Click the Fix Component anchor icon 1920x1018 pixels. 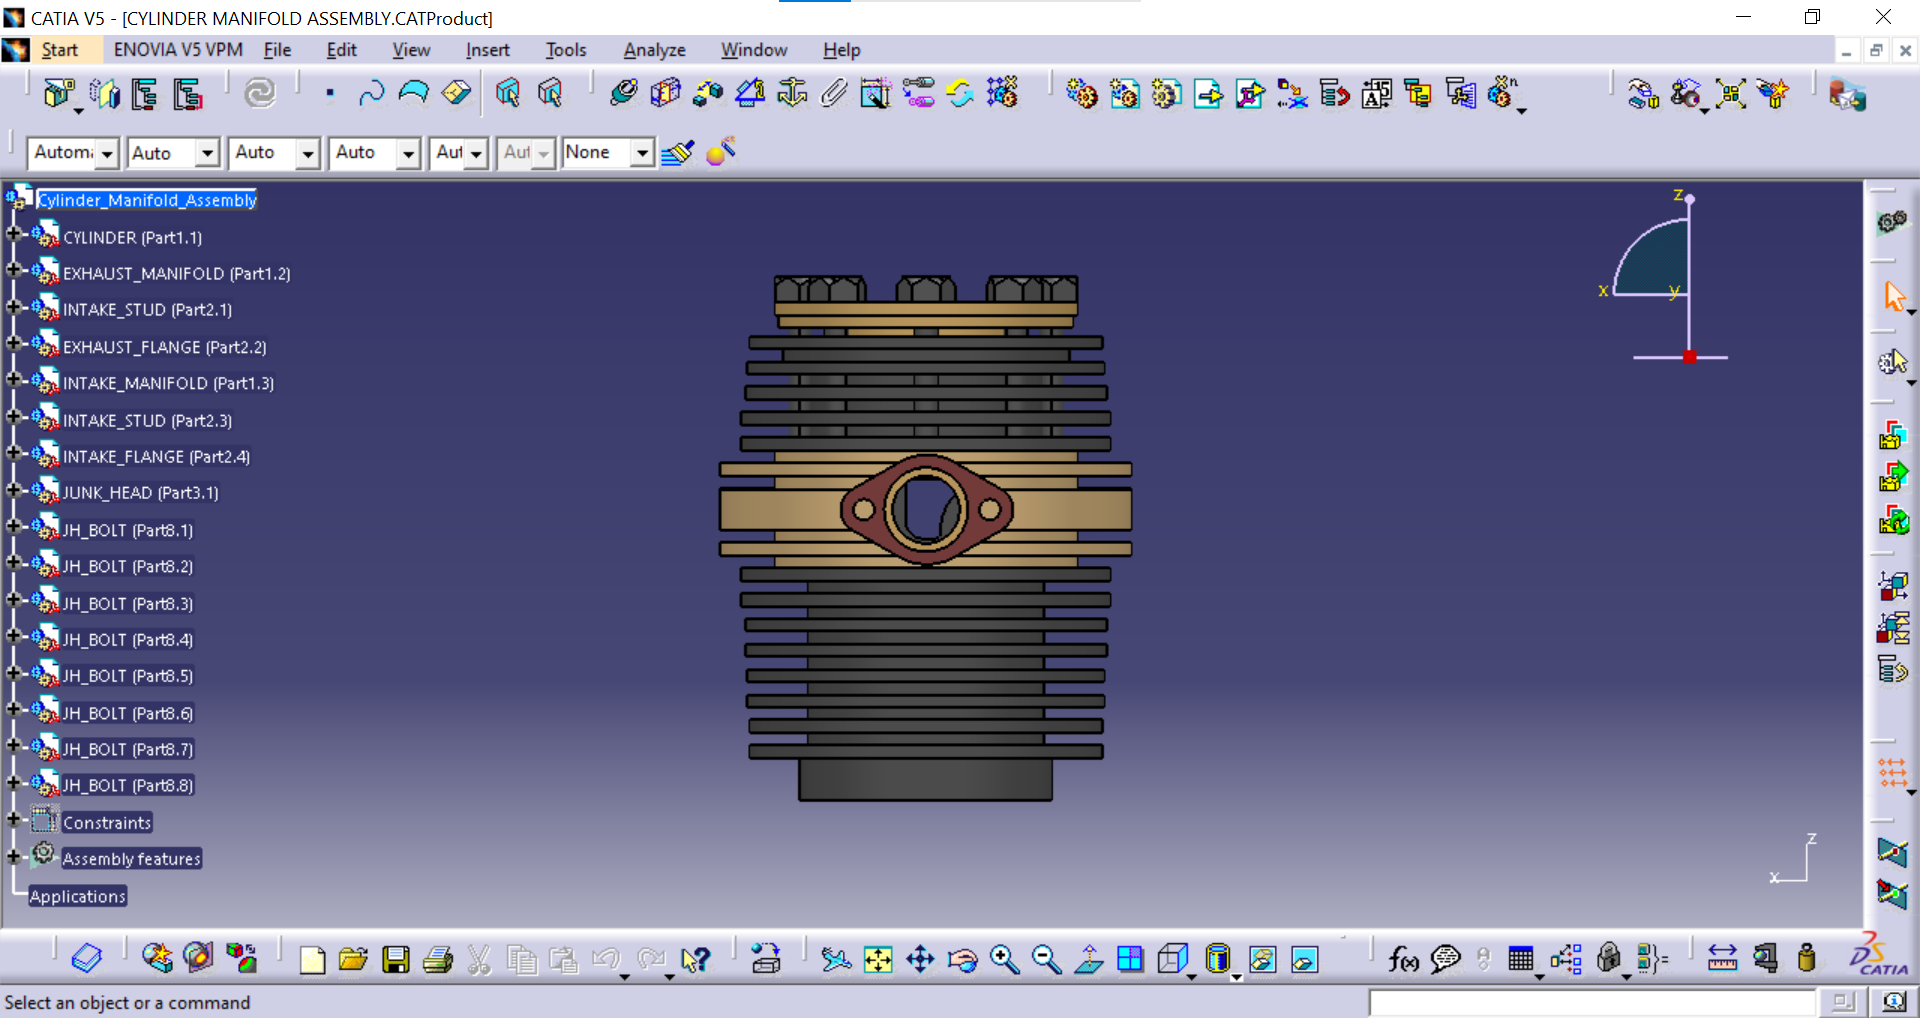click(792, 93)
